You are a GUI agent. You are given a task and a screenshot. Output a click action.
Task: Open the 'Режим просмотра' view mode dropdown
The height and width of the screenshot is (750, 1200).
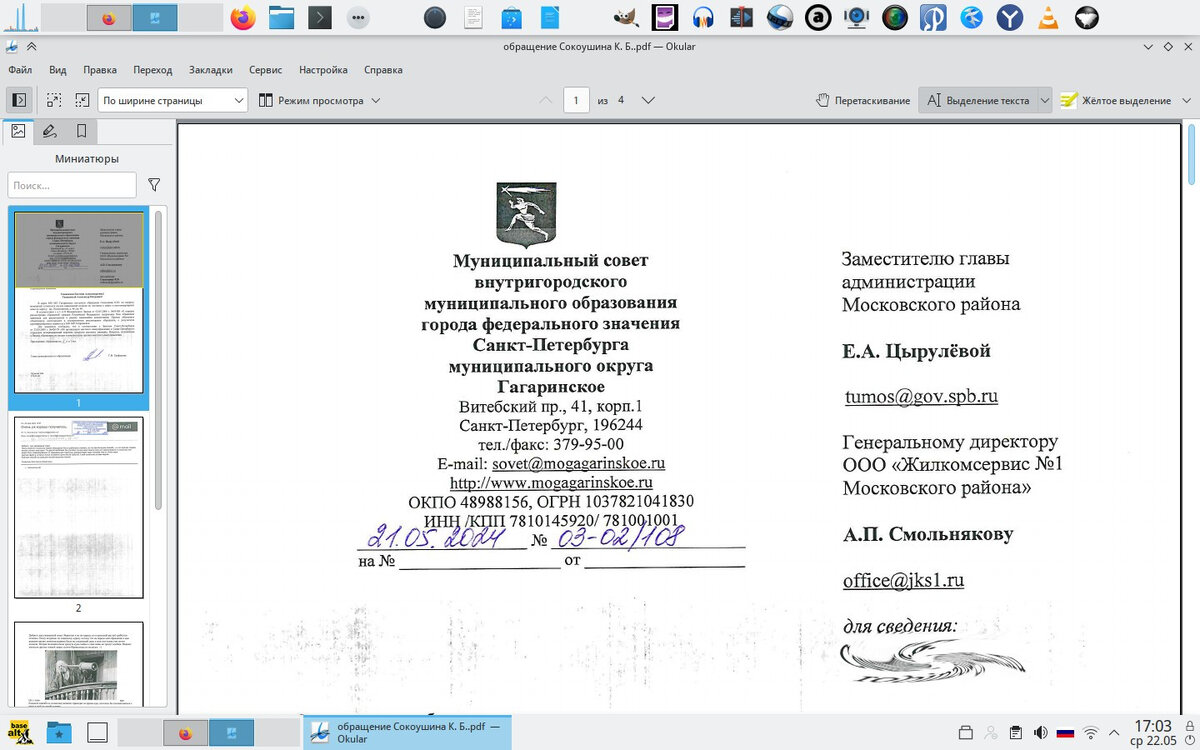[x=319, y=100]
